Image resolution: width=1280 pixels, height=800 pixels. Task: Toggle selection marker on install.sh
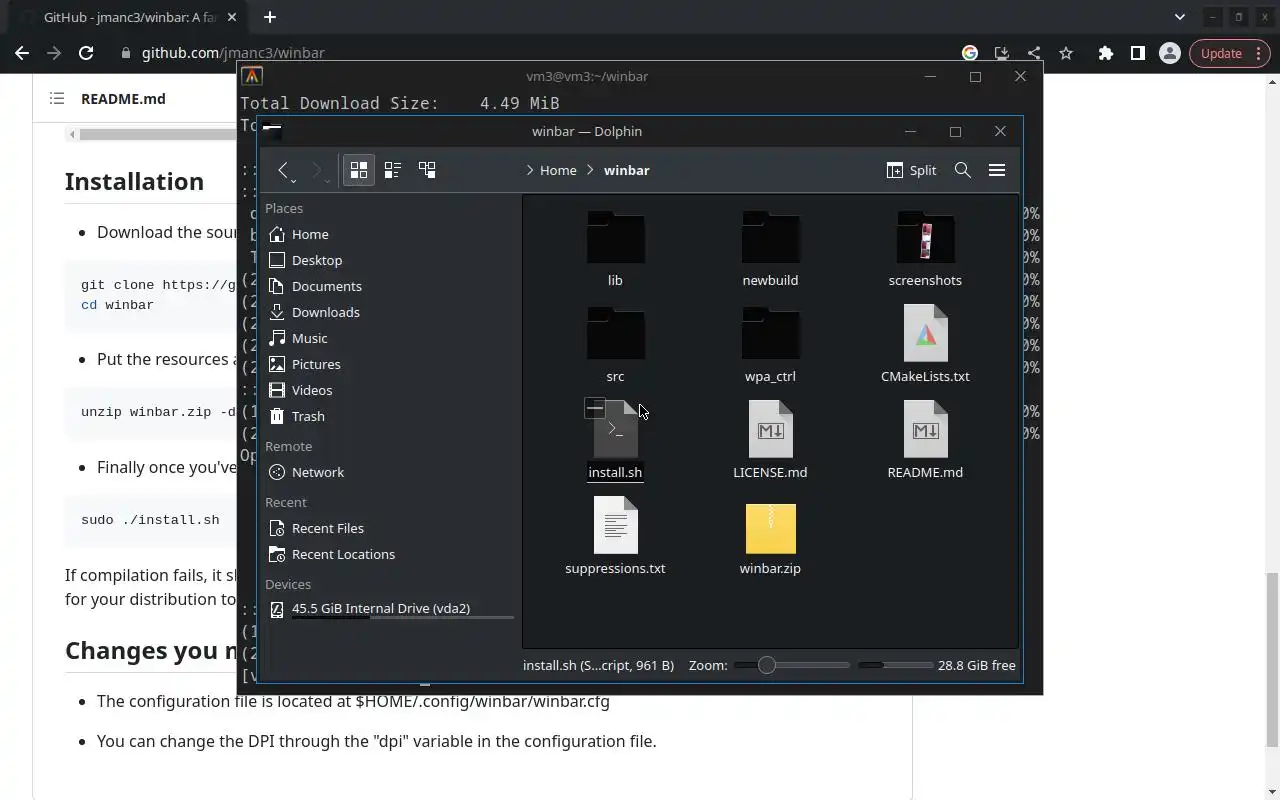pos(595,408)
